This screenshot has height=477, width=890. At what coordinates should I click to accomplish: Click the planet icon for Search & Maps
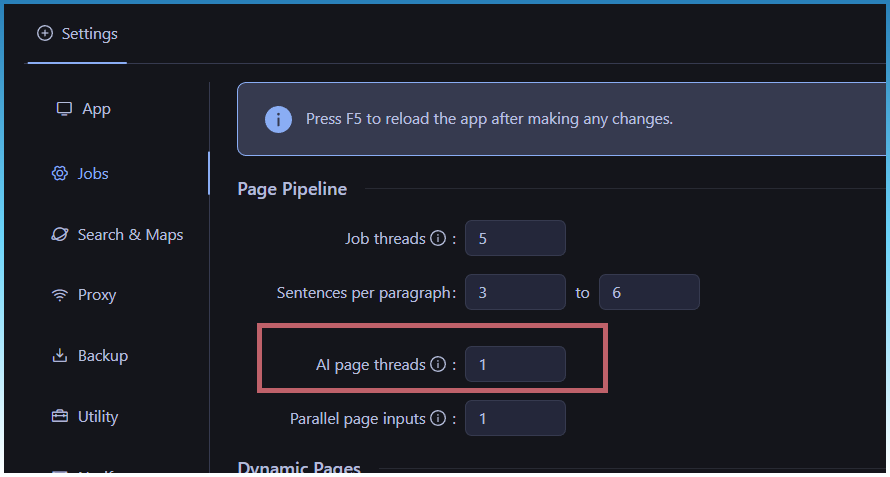click(x=60, y=235)
